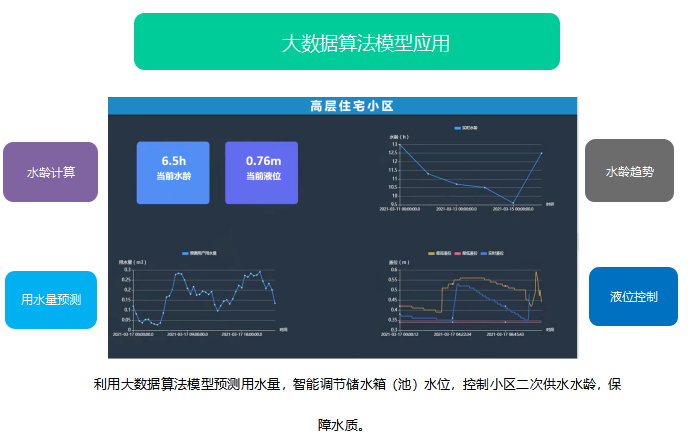Screen dimensions: 688x439
Task: Click the orange spike peak in 液位 chart
Action: 537,272
